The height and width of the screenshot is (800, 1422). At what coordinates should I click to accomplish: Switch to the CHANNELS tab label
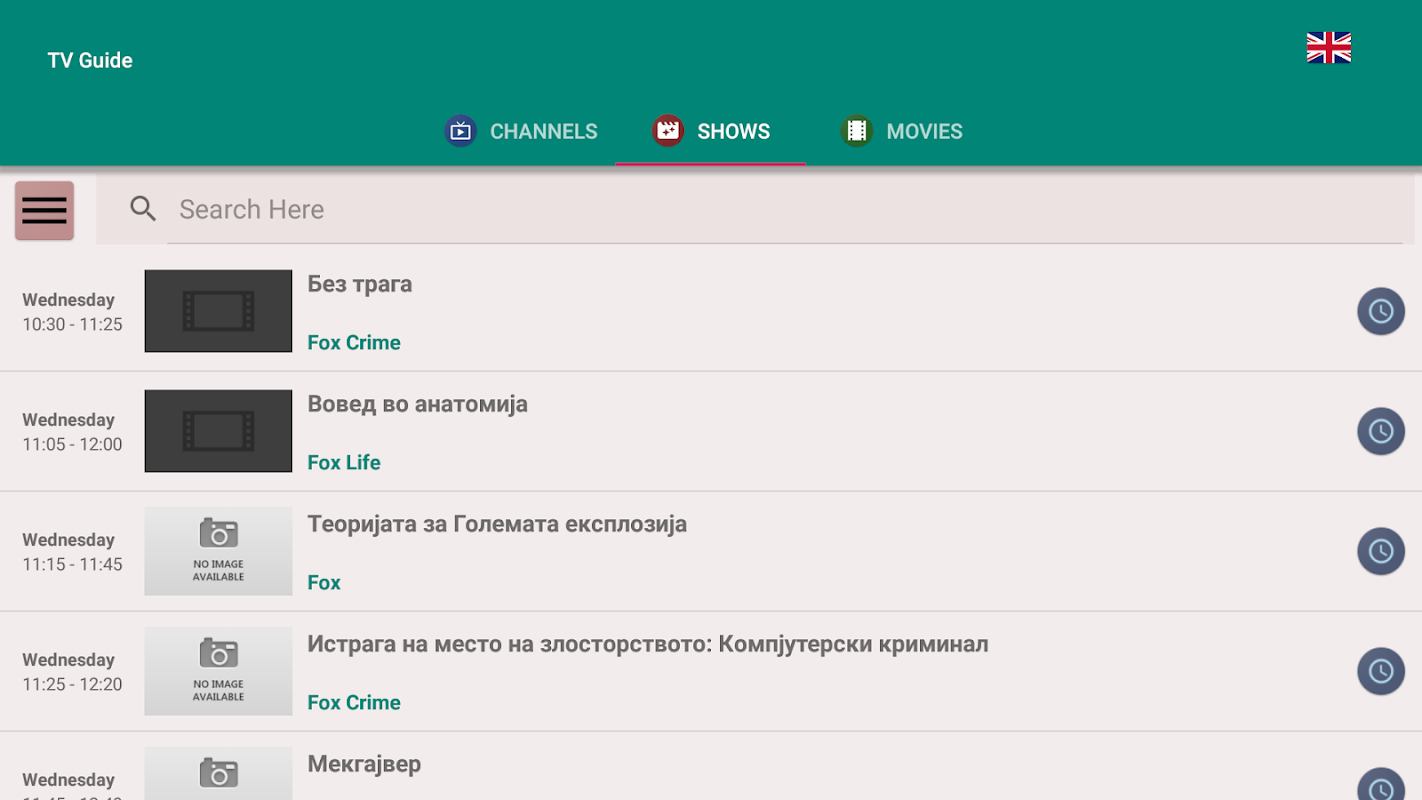point(543,132)
